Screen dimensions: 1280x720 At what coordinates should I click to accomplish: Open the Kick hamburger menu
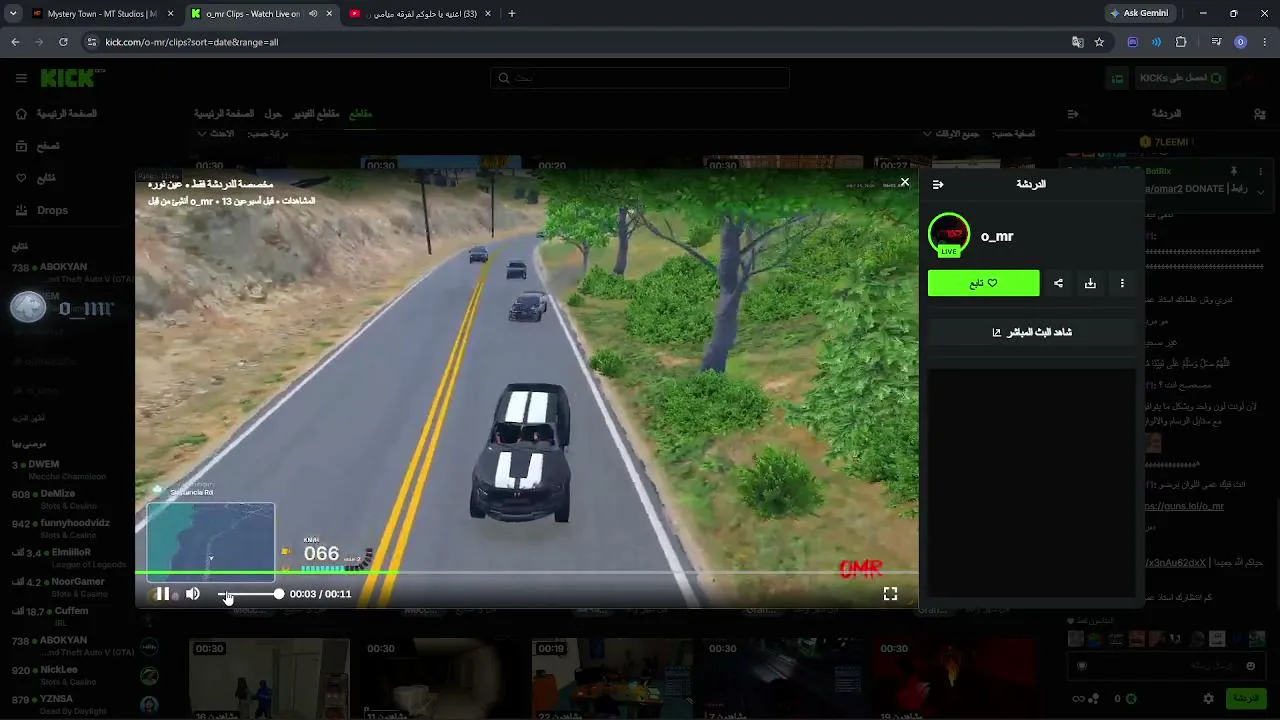click(21, 78)
